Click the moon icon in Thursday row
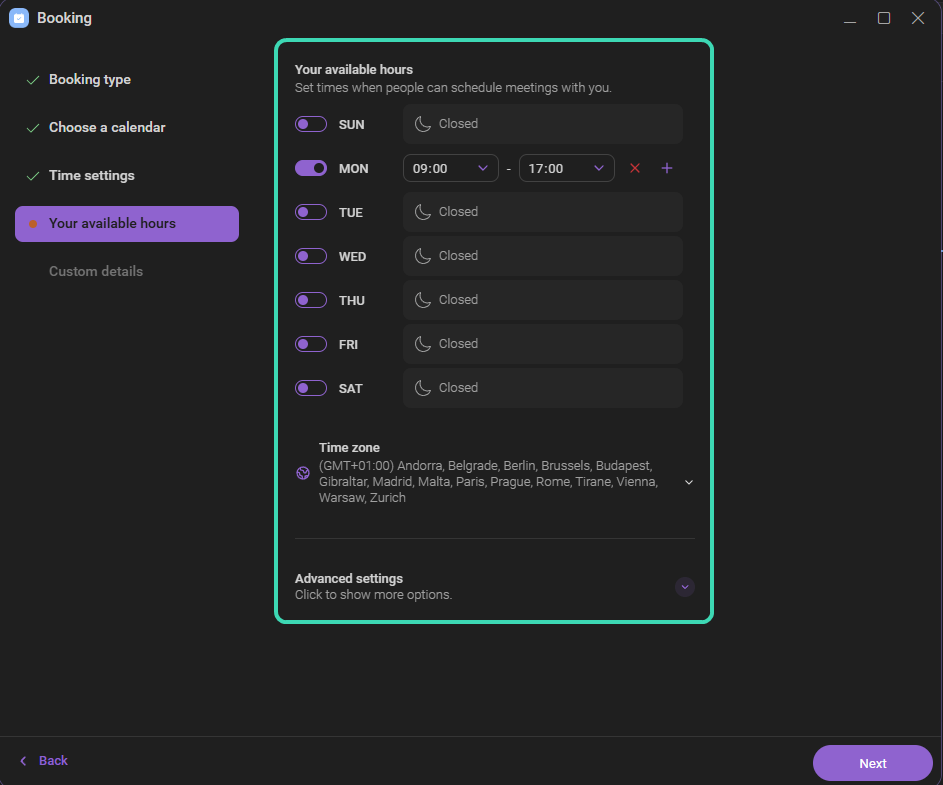Screen dimensions: 943x785 click(423, 300)
